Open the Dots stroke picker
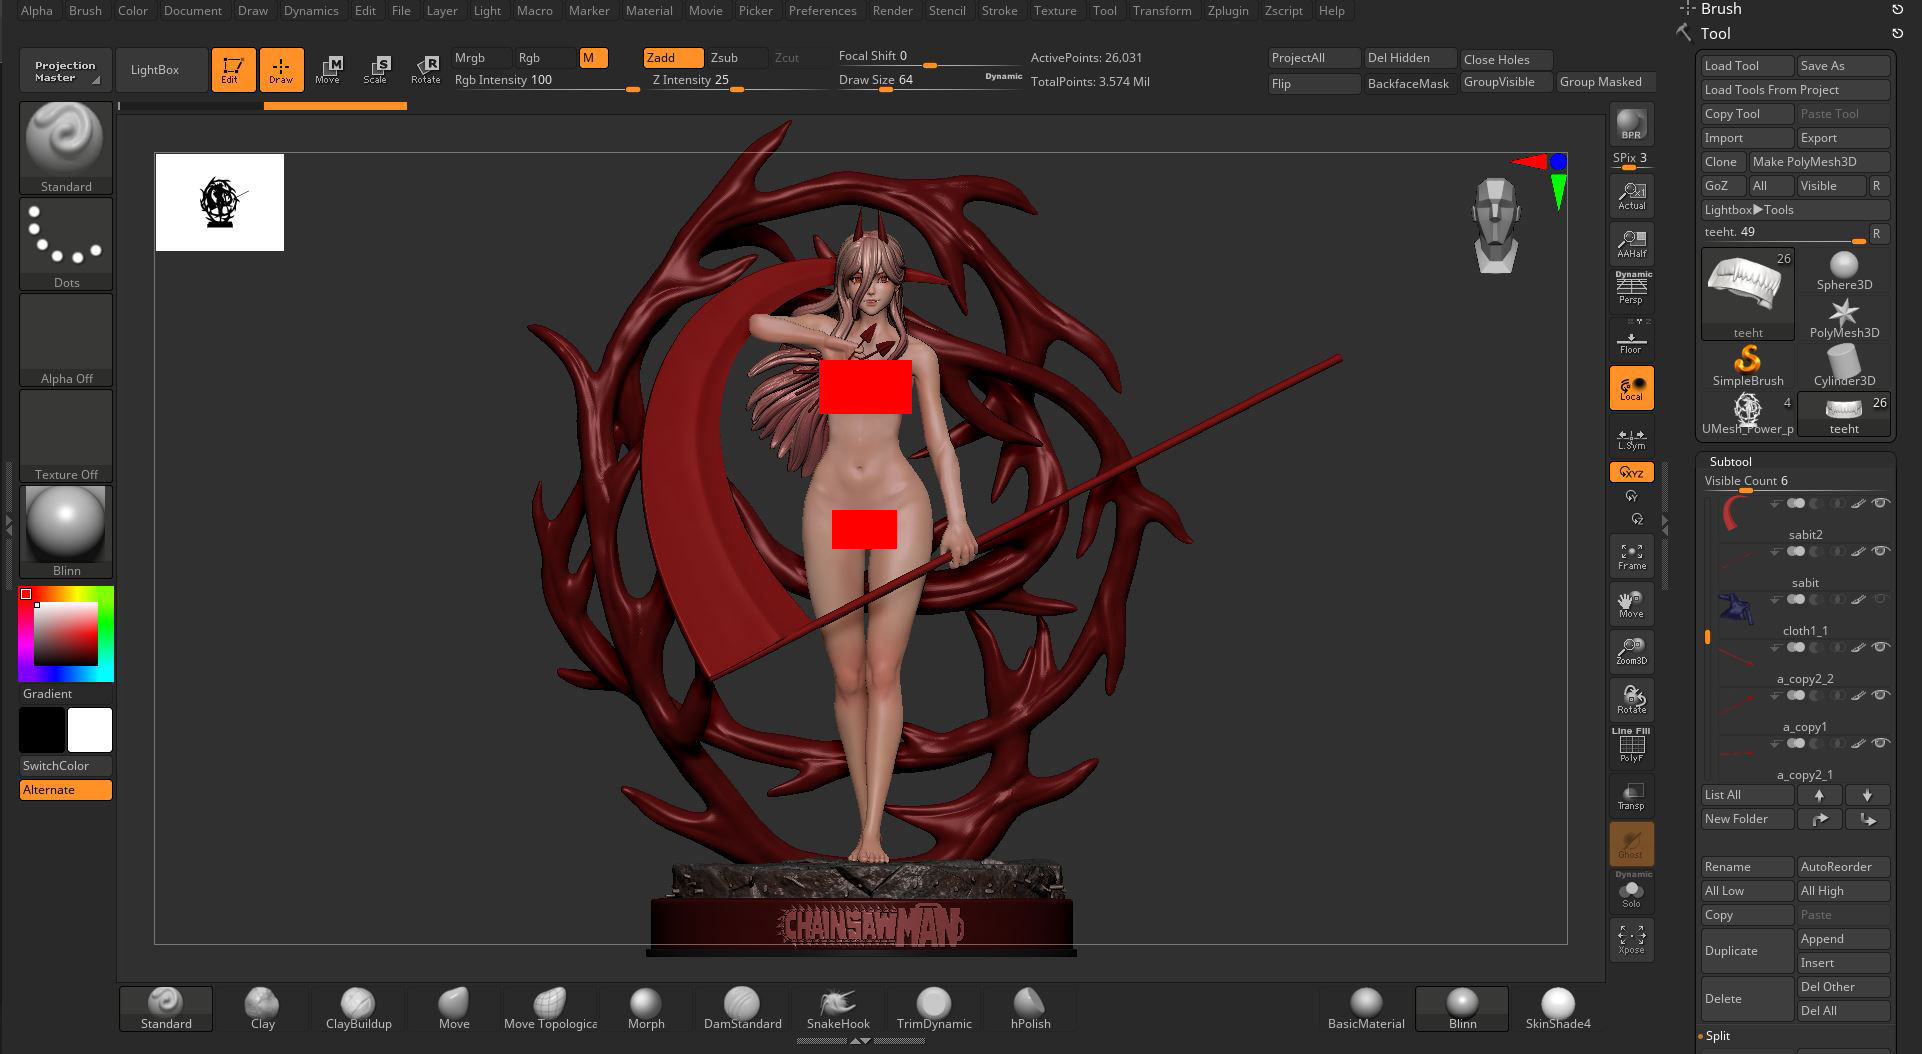This screenshot has width=1922, height=1054. point(66,244)
